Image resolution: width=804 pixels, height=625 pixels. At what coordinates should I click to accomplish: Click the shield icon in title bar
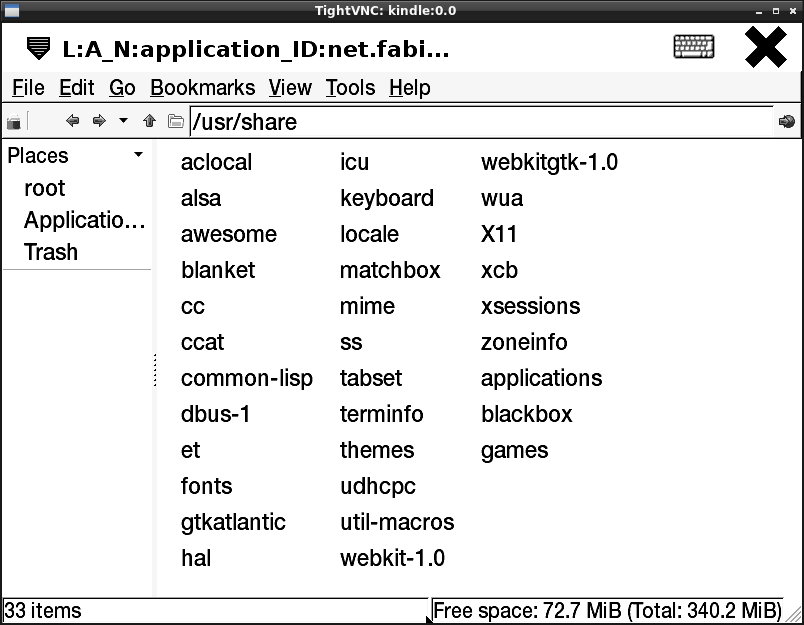38,49
